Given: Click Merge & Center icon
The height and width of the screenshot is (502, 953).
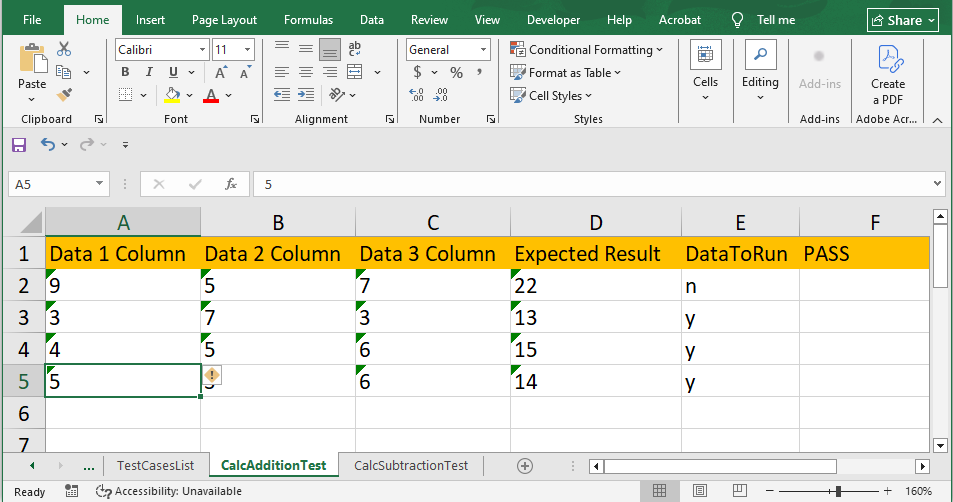Looking at the screenshot, I should pos(355,72).
